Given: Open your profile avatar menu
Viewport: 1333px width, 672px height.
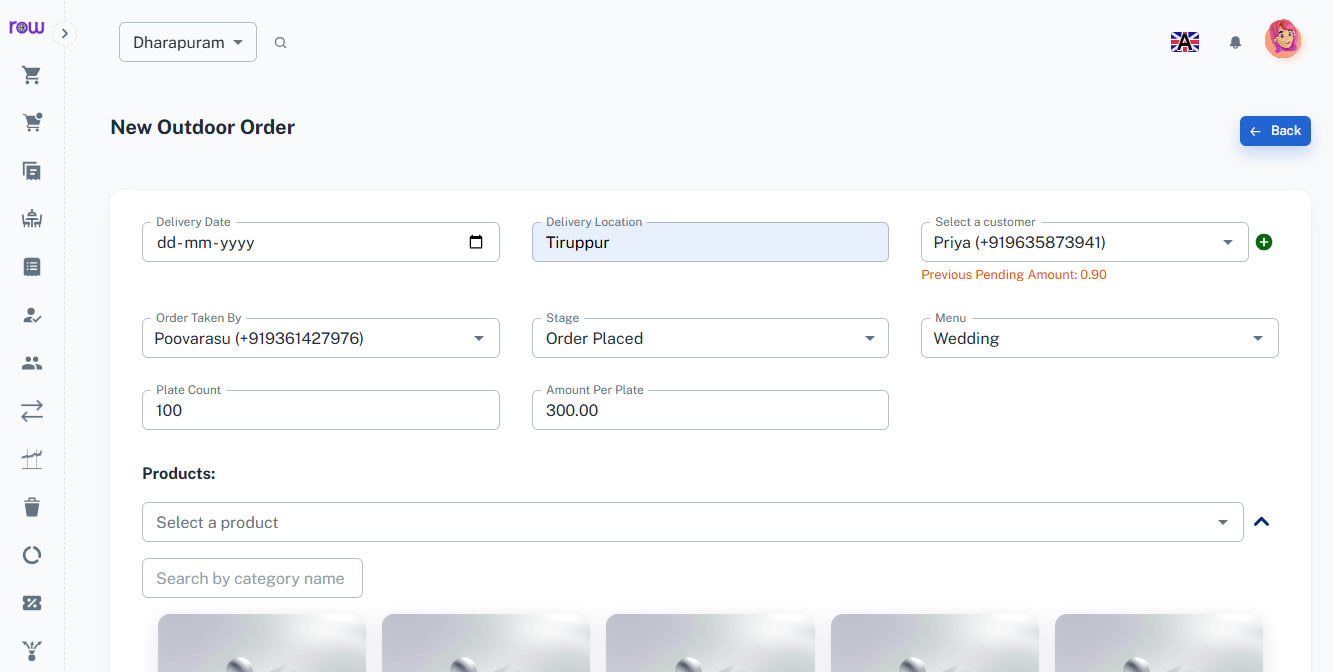Looking at the screenshot, I should click(x=1284, y=38).
